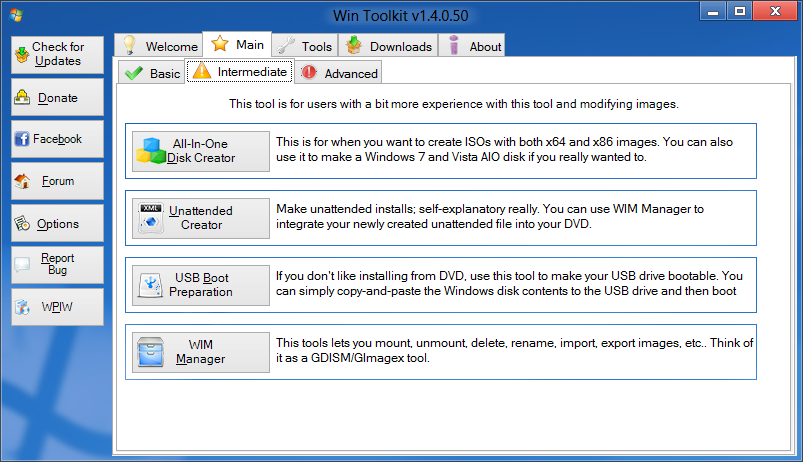Click the Facebook logo icon
Viewport: 804px width, 462px height.
pyautogui.click(x=22, y=138)
